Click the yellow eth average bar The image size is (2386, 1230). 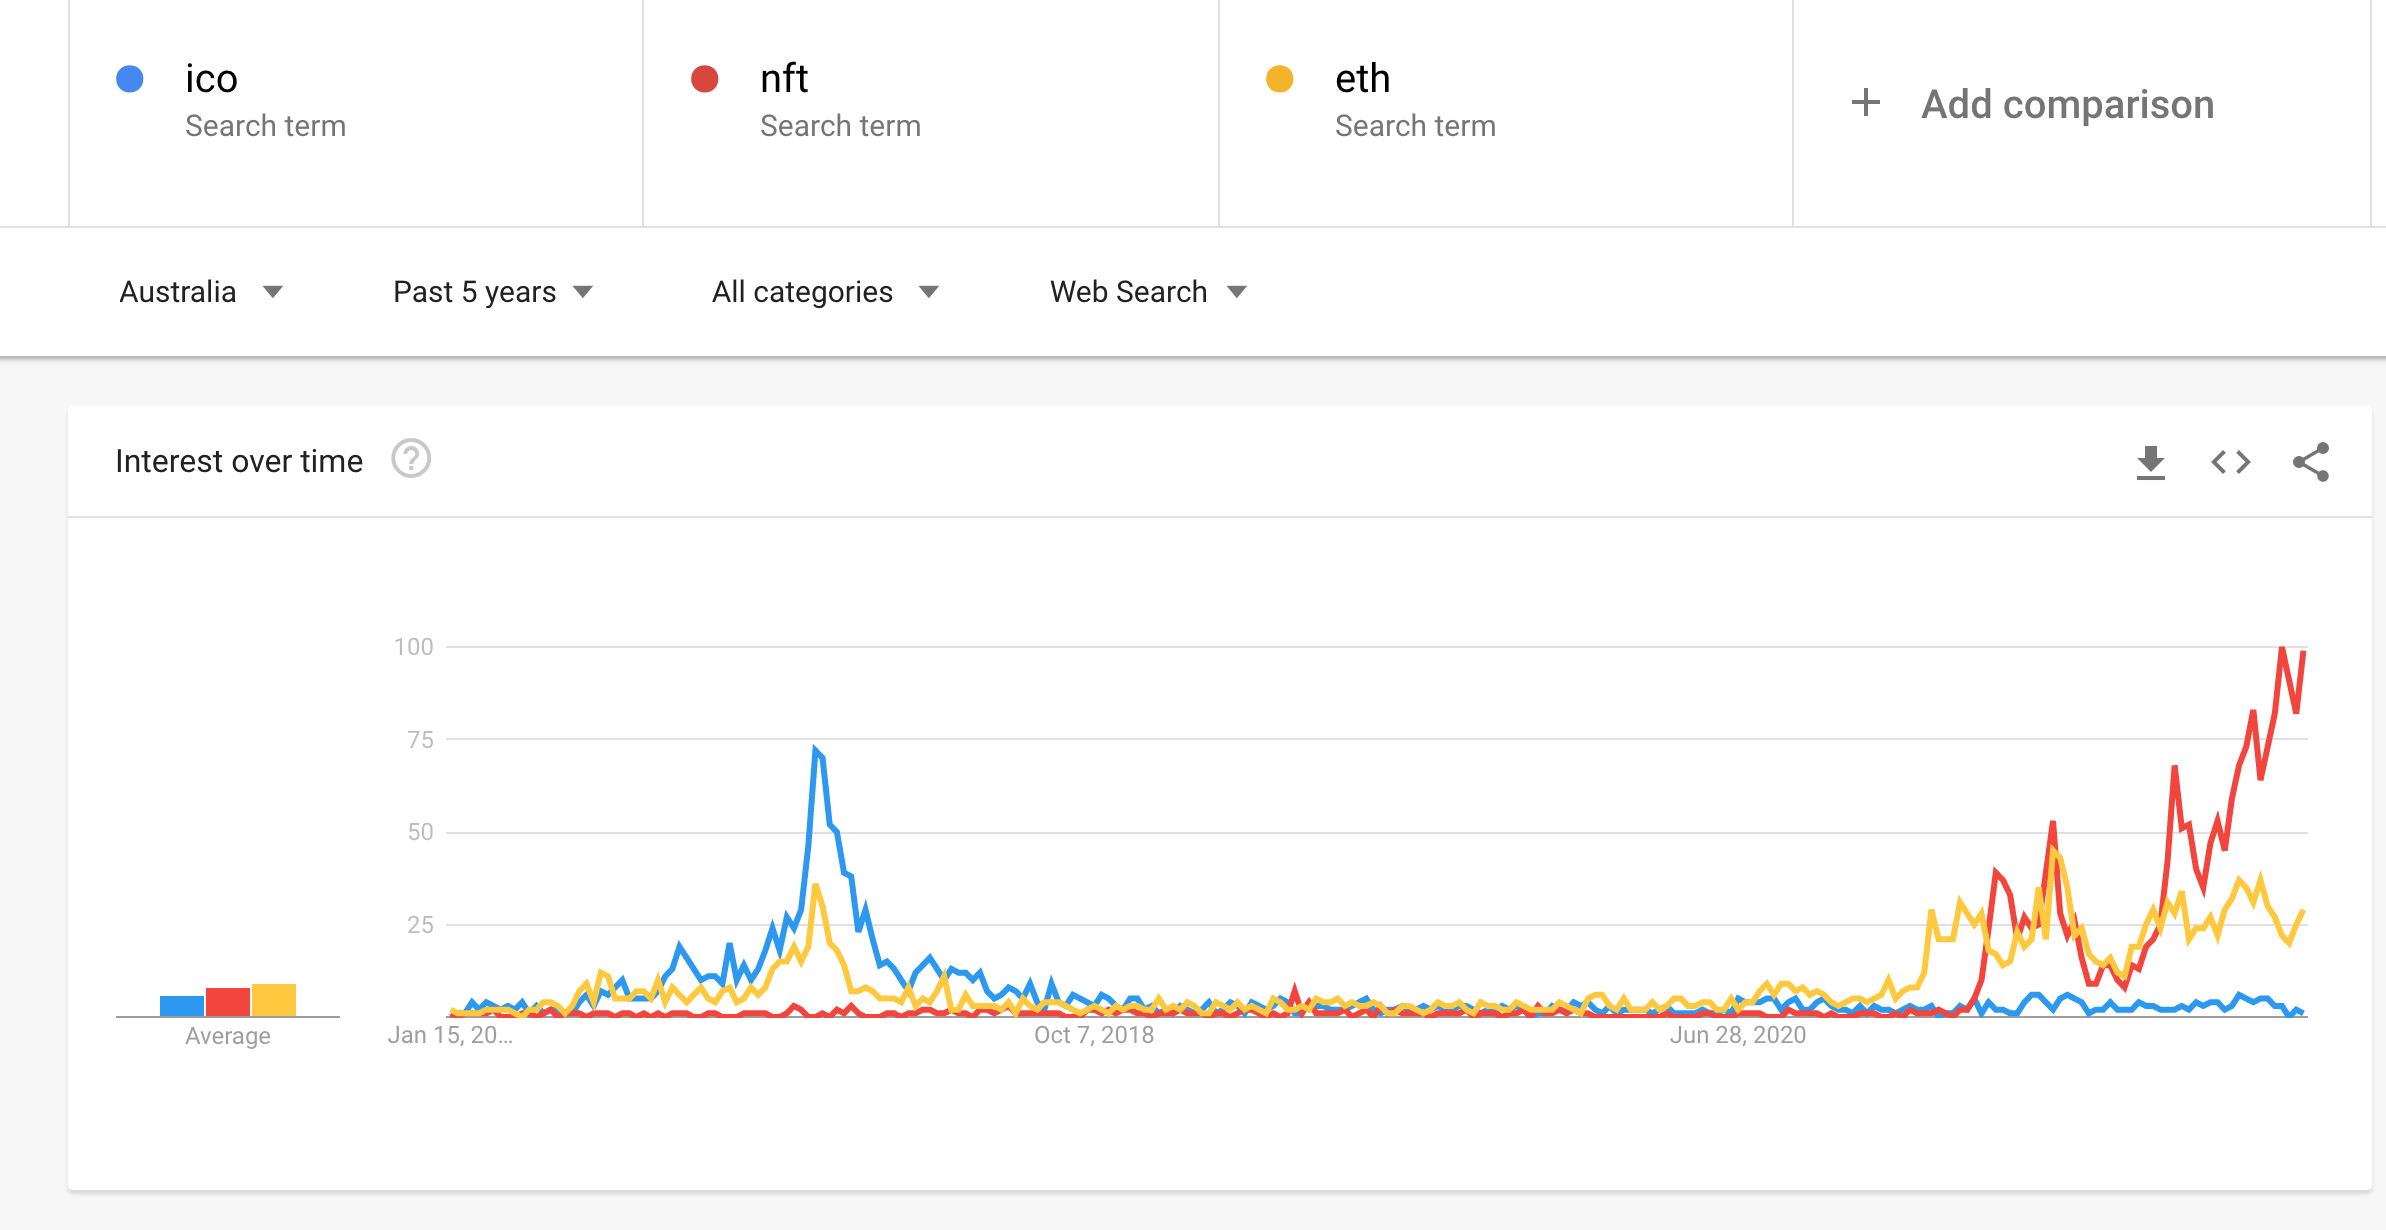(274, 1000)
